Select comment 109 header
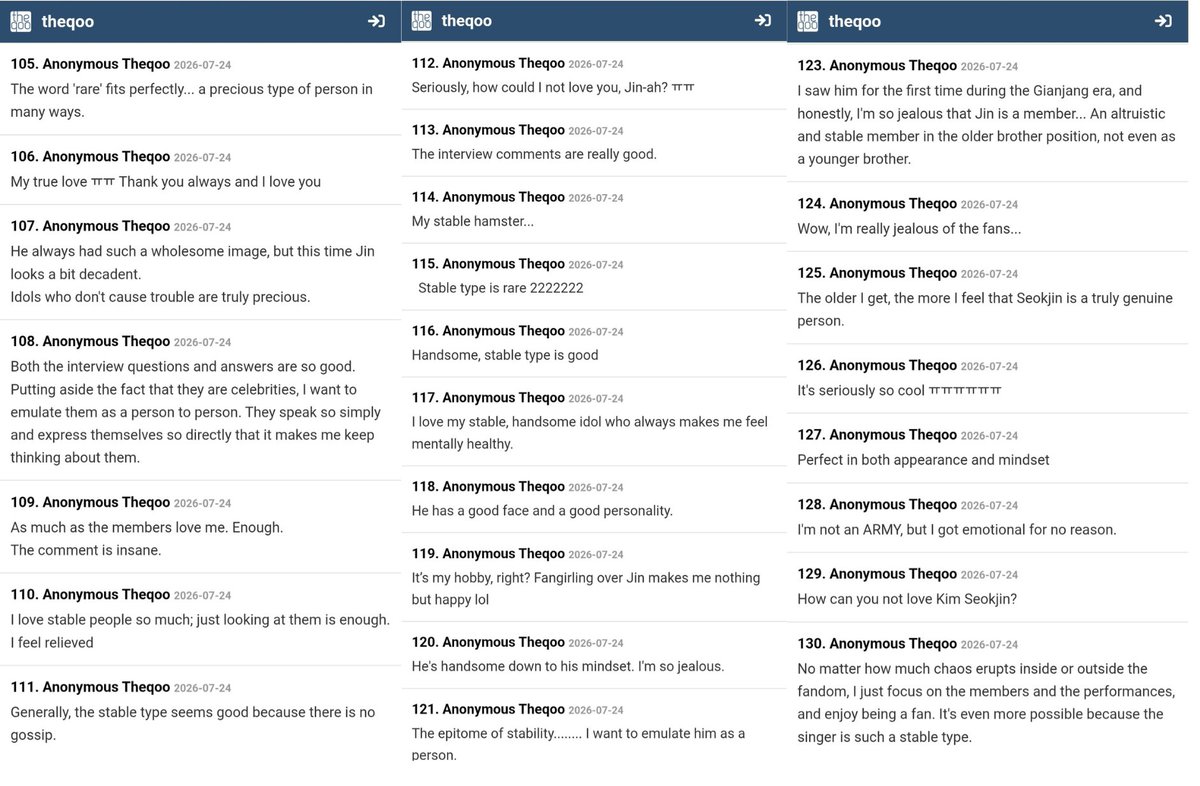The height and width of the screenshot is (786, 1200). coord(121,503)
